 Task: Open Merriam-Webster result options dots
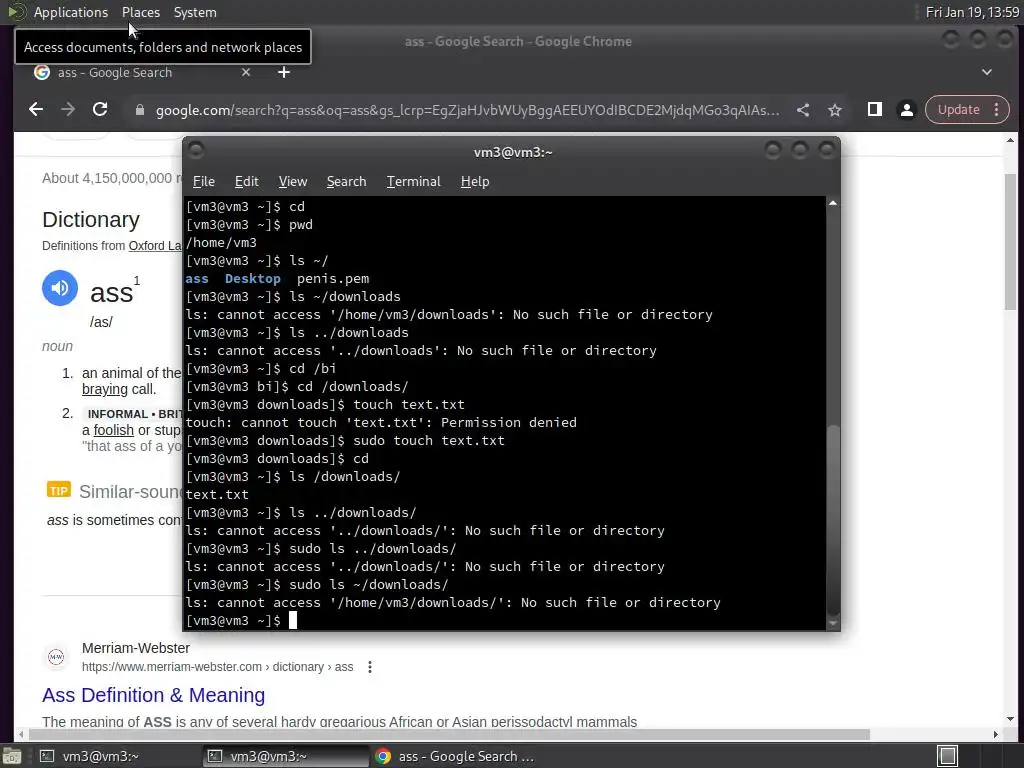pos(370,667)
